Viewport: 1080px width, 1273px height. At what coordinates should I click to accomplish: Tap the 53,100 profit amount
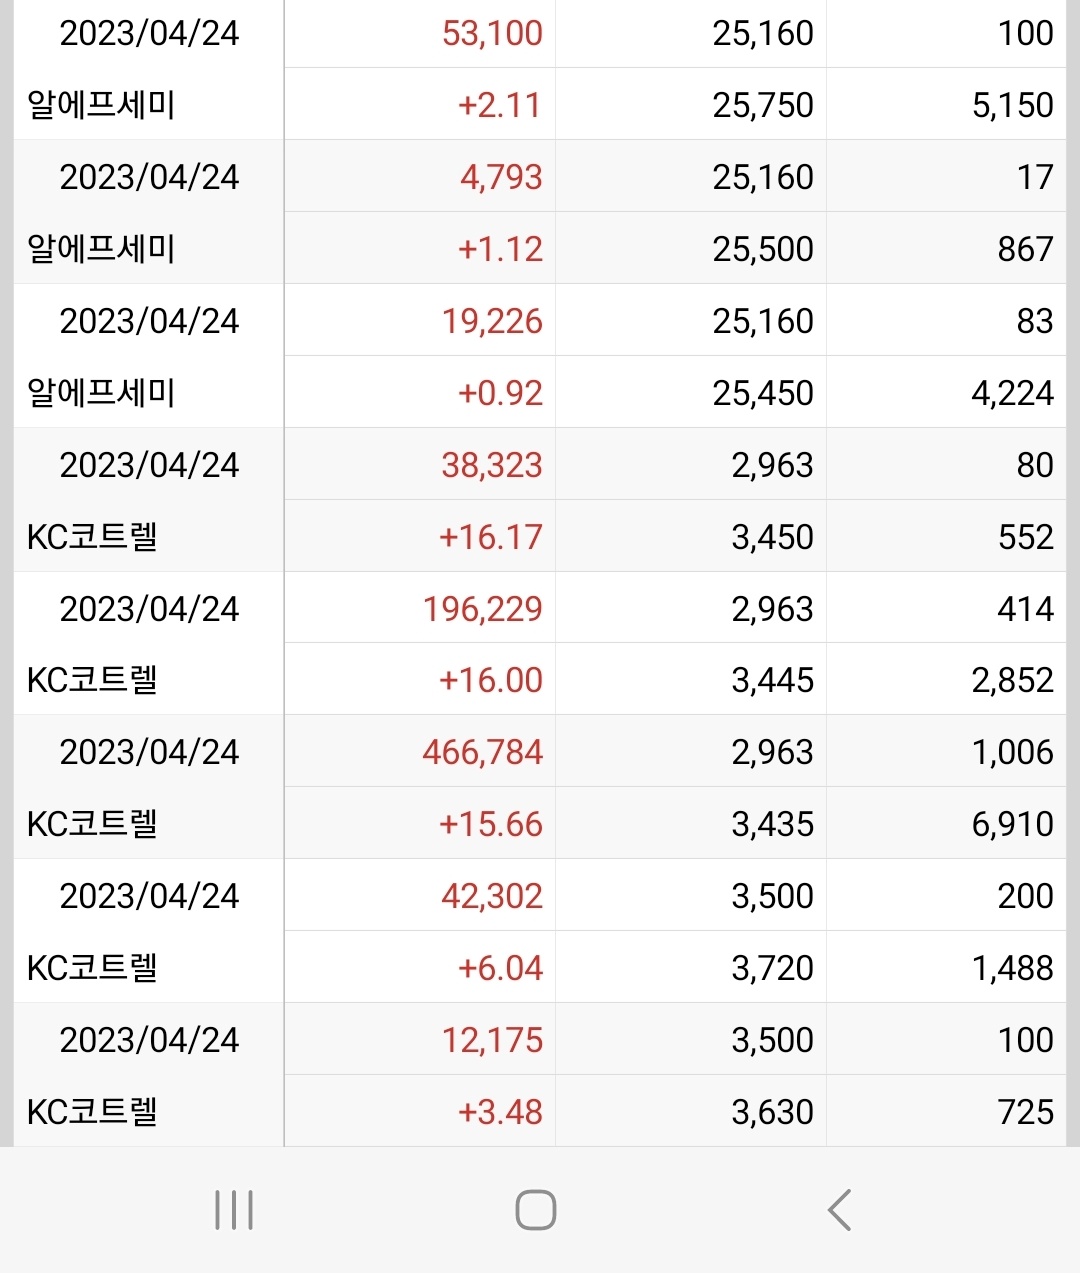pos(492,33)
